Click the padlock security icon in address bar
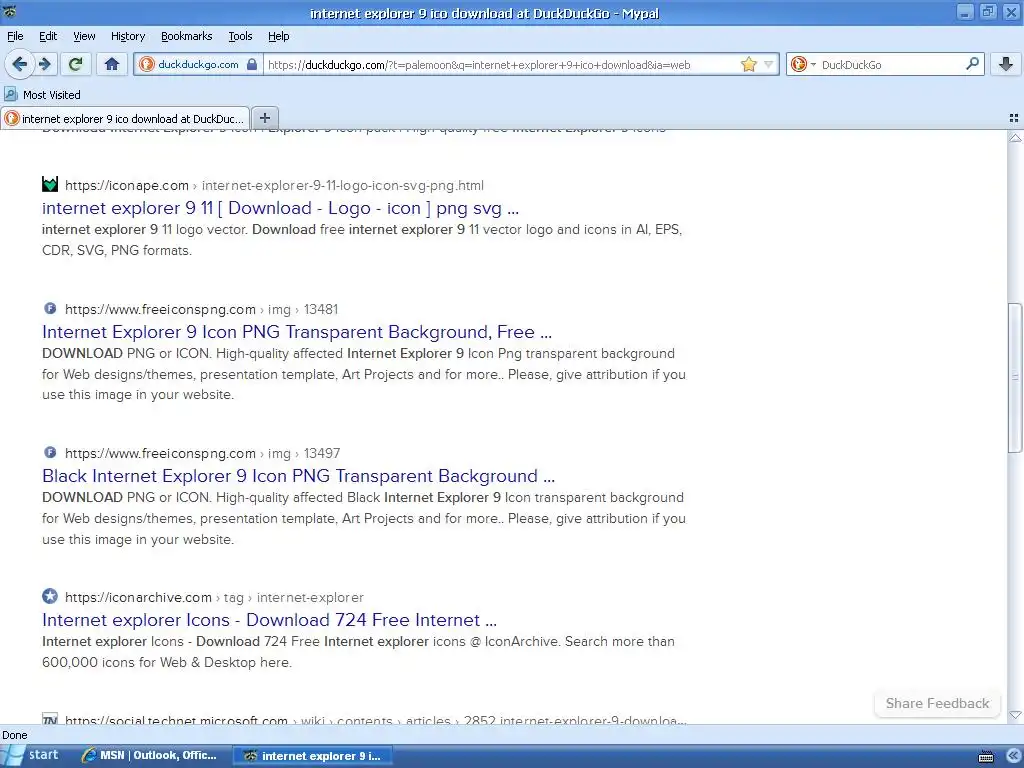The height and width of the screenshot is (768, 1024). coord(252,64)
